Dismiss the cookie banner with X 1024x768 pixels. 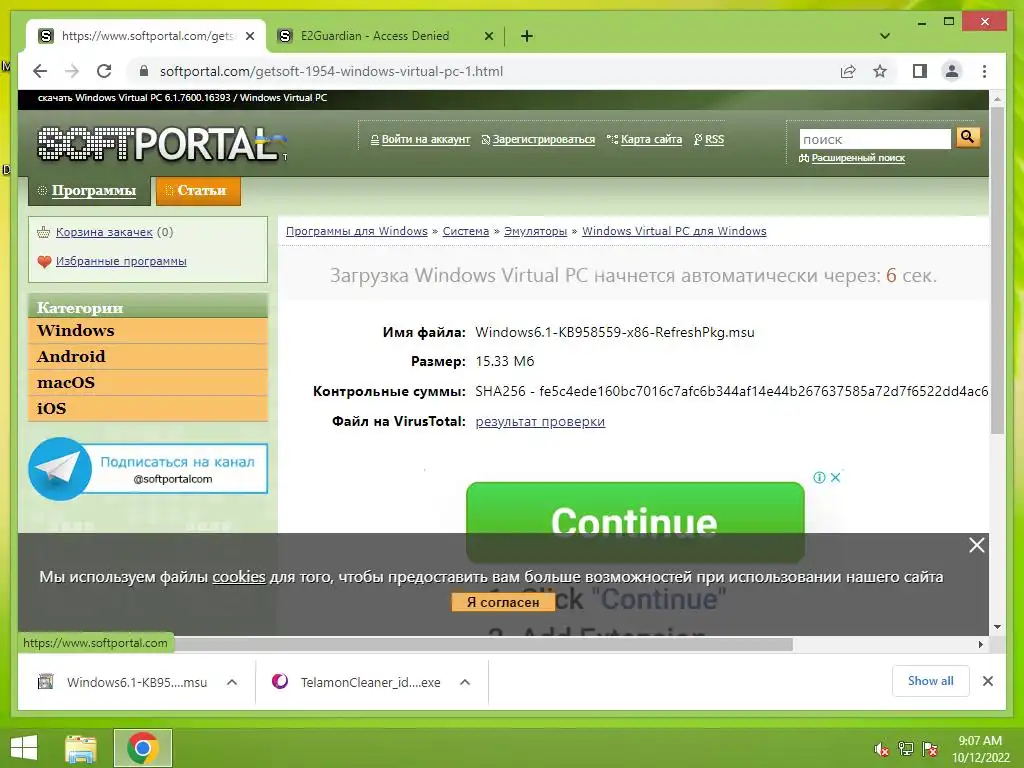[x=976, y=545]
